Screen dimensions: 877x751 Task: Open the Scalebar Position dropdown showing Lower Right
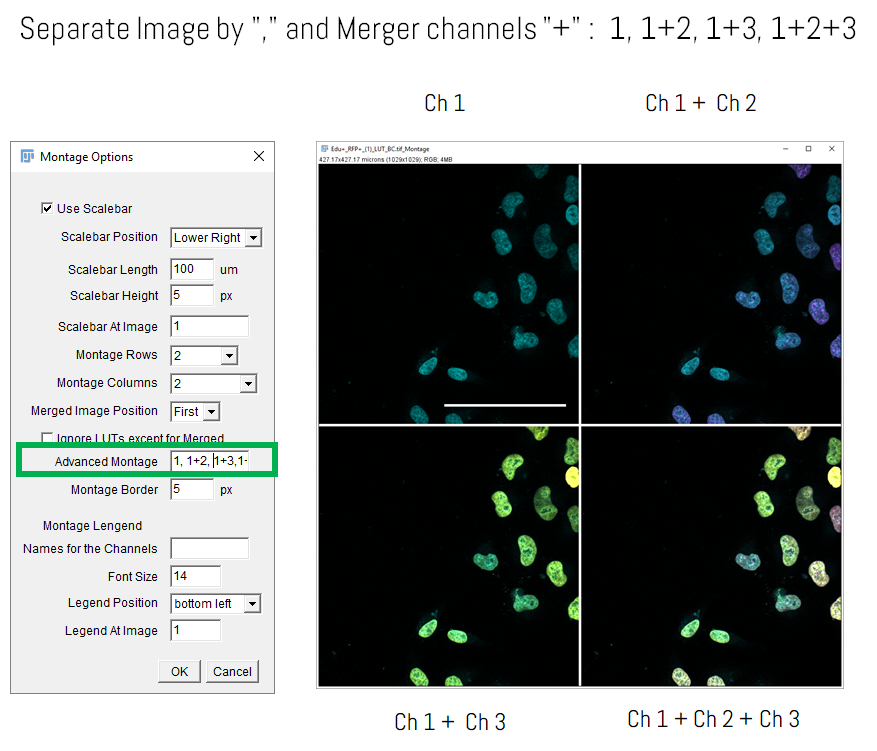point(253,237)
